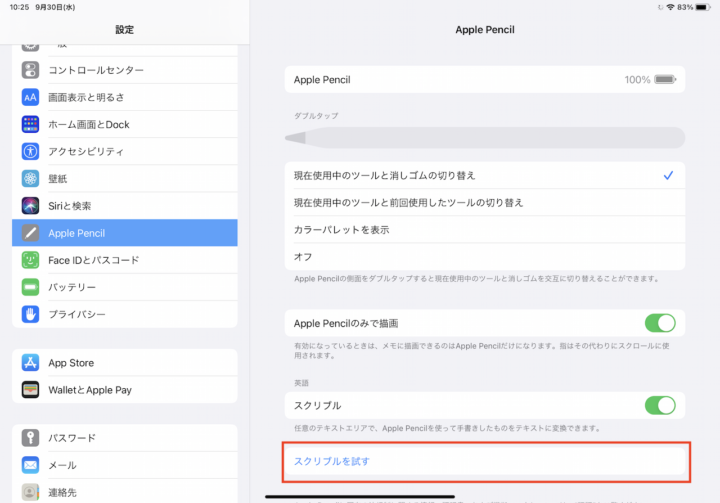Open Face IDとパスコード settings

(125, 260)
